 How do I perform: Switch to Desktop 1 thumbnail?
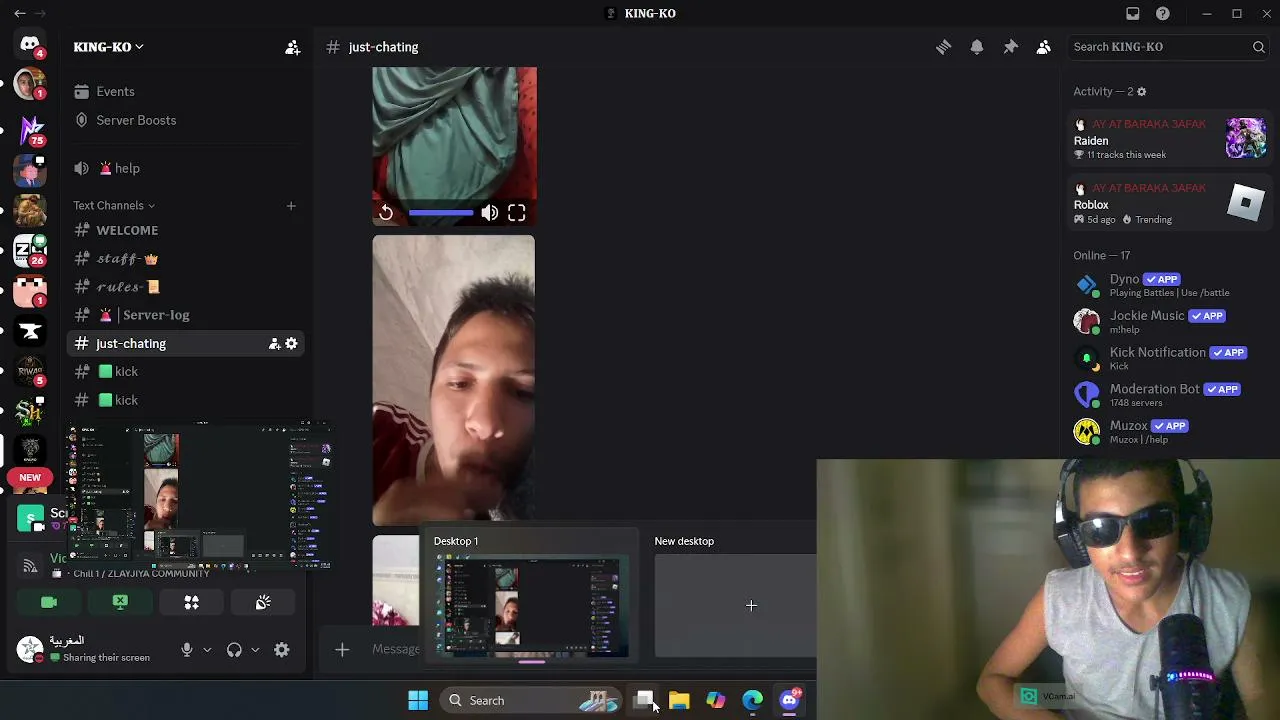pos(531,598)
